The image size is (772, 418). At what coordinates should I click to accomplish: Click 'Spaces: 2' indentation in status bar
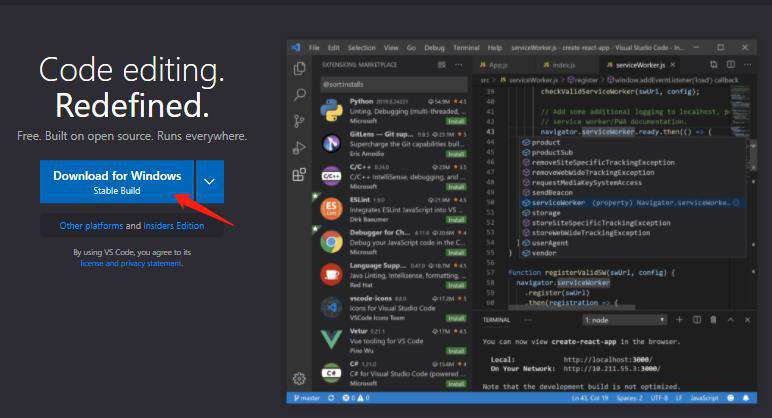coord(629,398)
